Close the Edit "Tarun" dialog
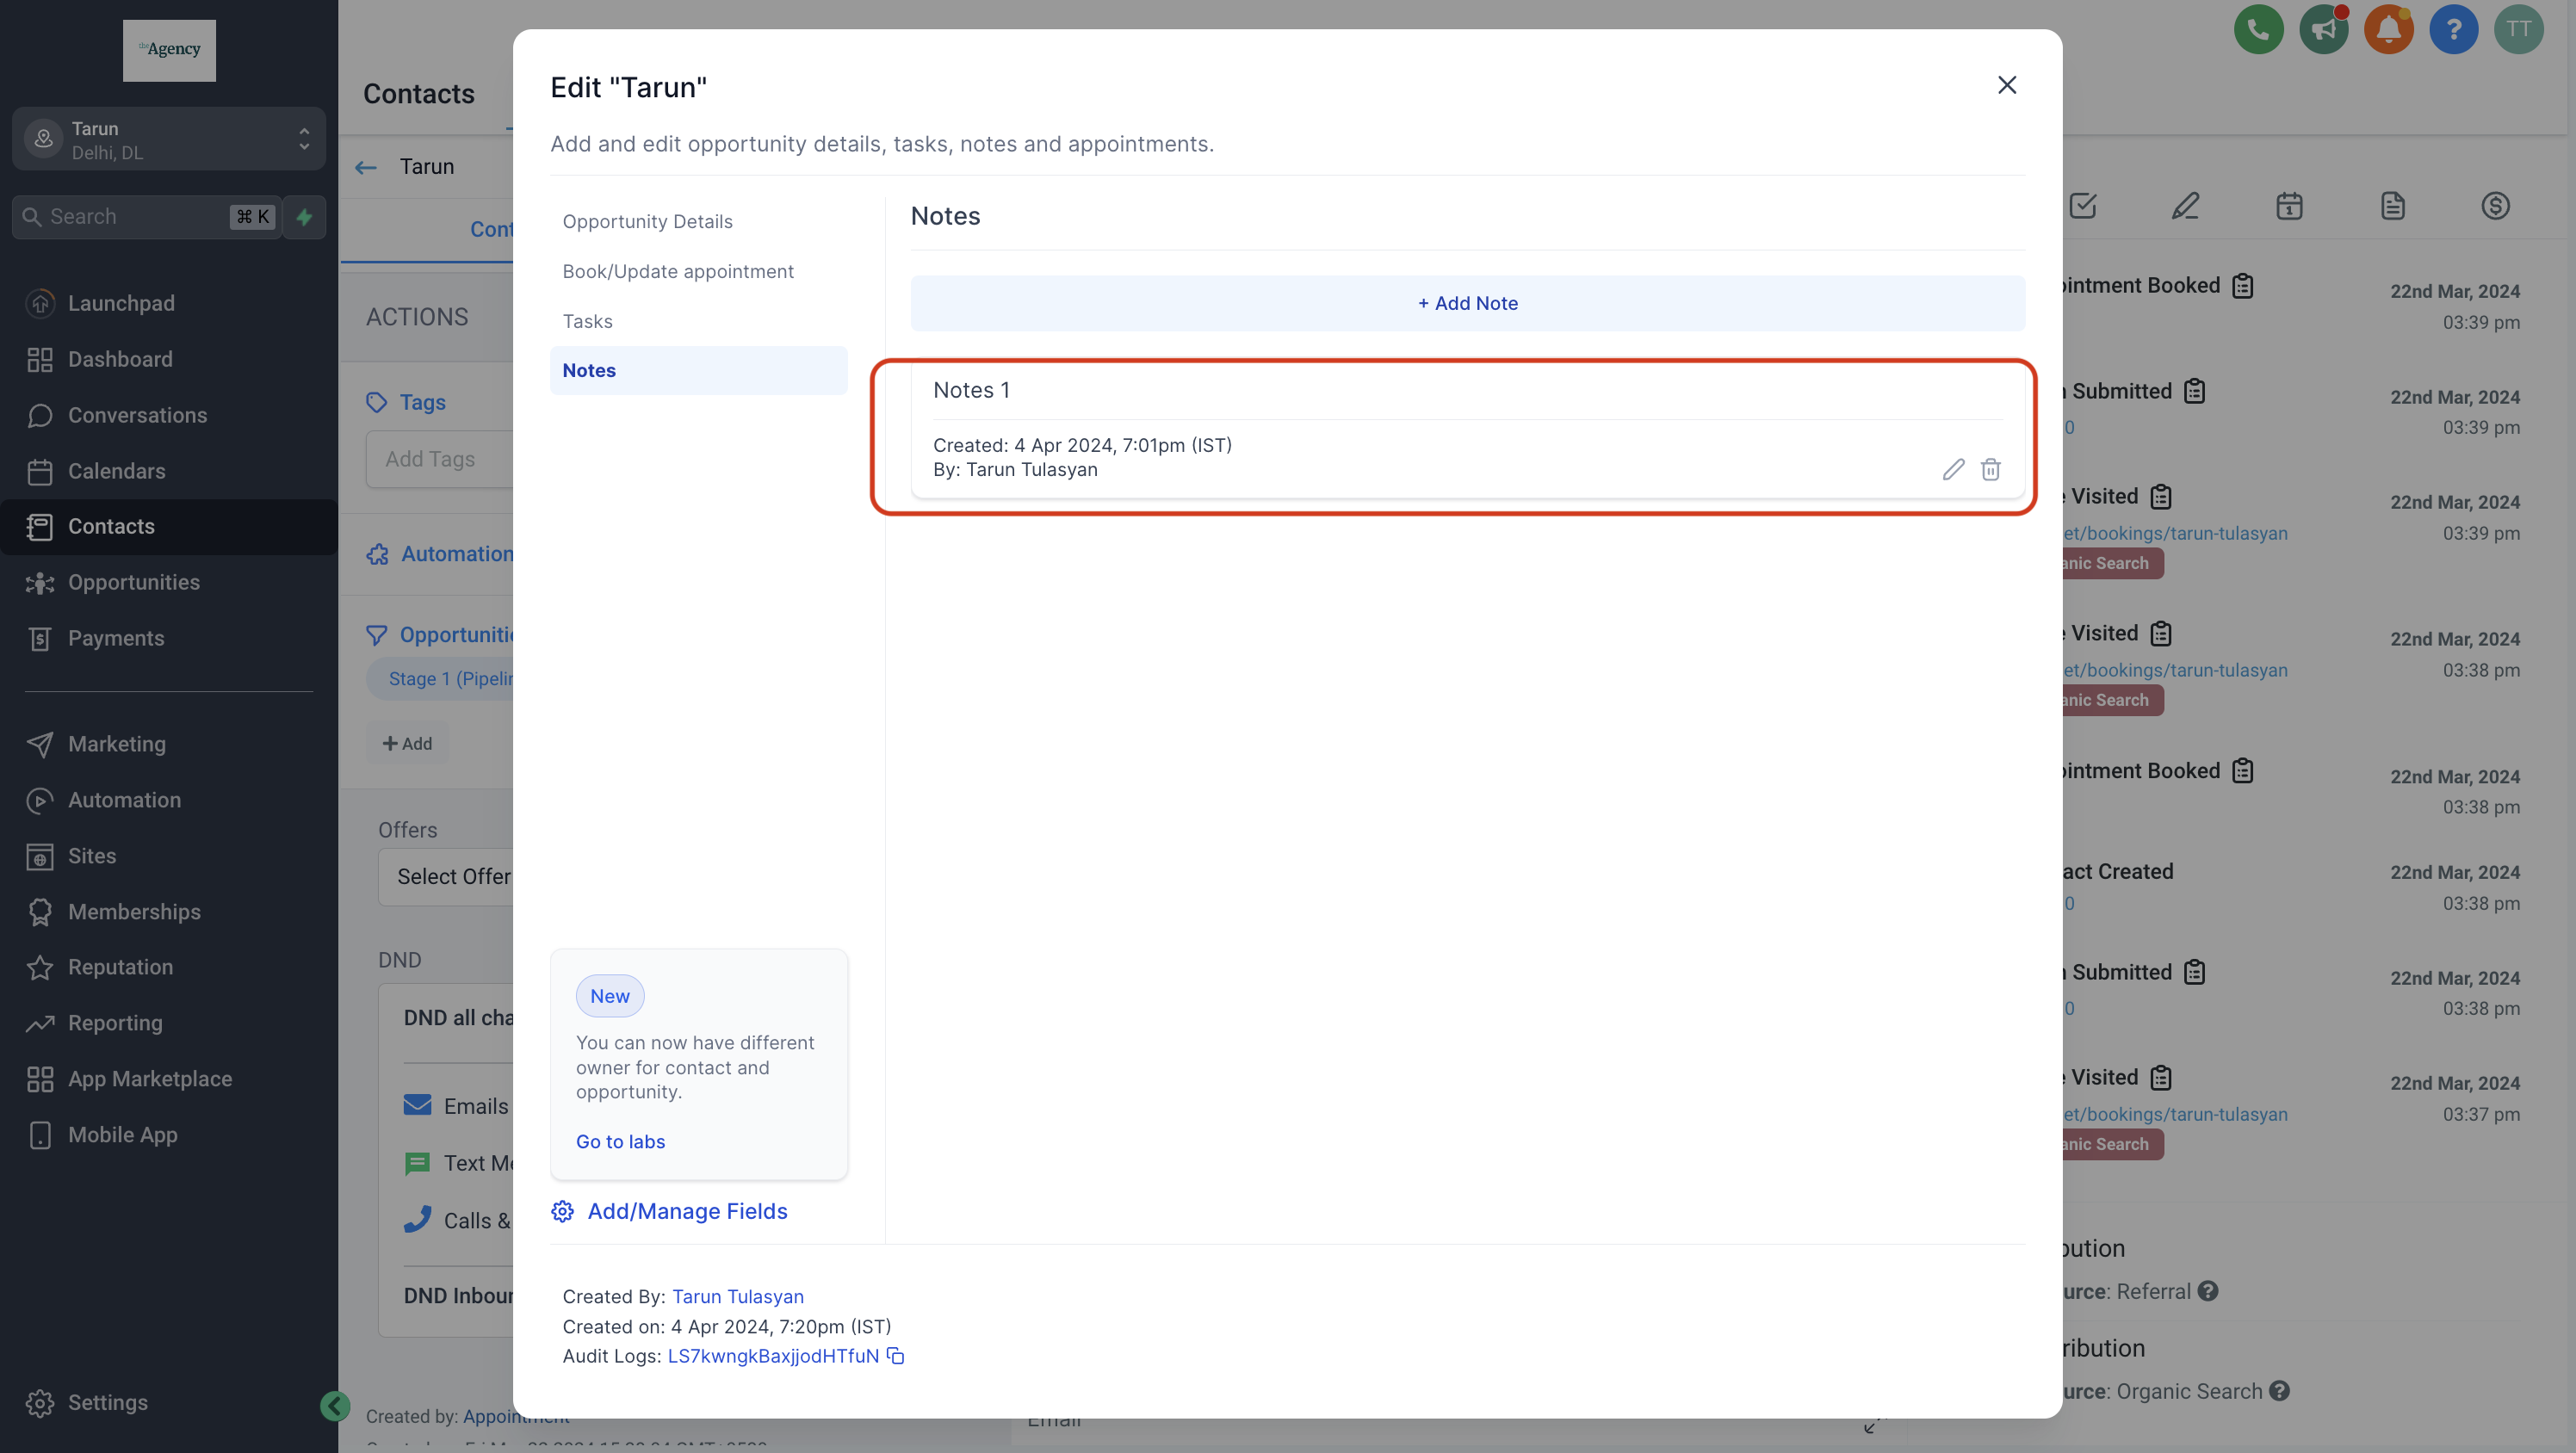The width and height of the screenshot is (2576, 1453). [x=2006, y=85]
